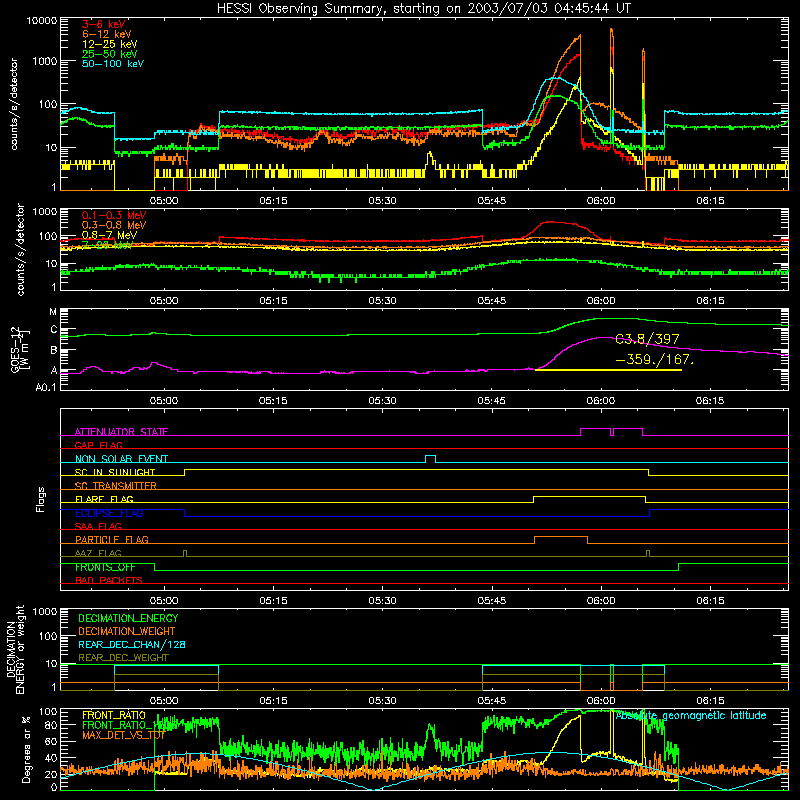Click the yellow 0.8-7 MeV legend label
This screenshot has height=800, width=800.
tap(109, 235)
